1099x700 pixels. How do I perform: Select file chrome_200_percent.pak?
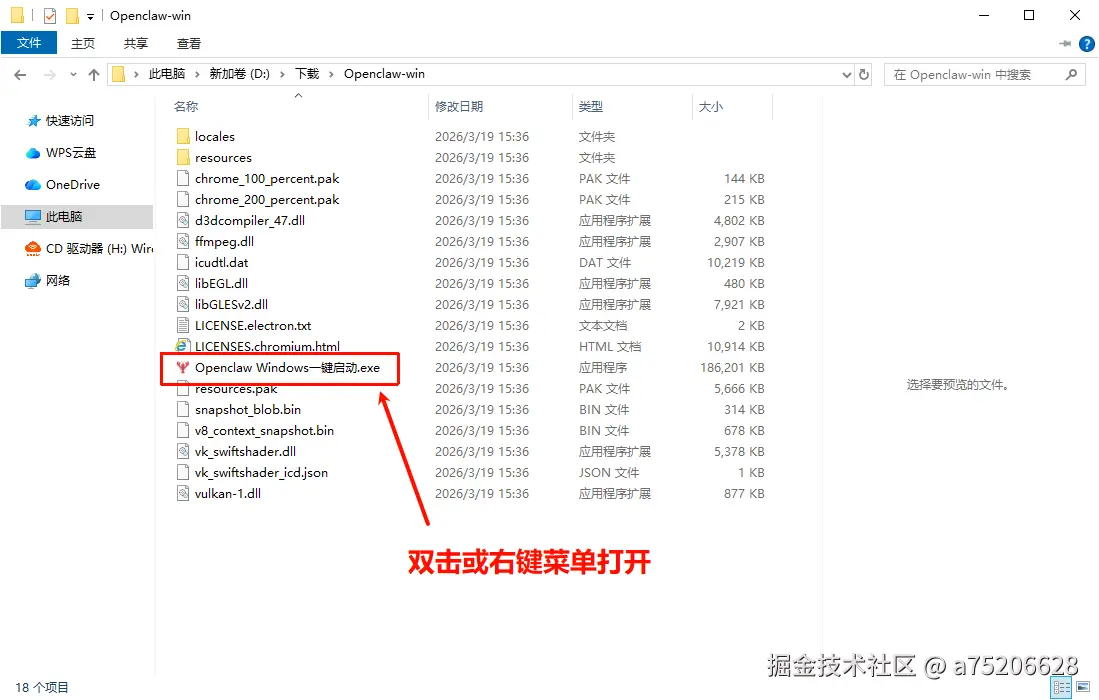click(x=267, y=200)
